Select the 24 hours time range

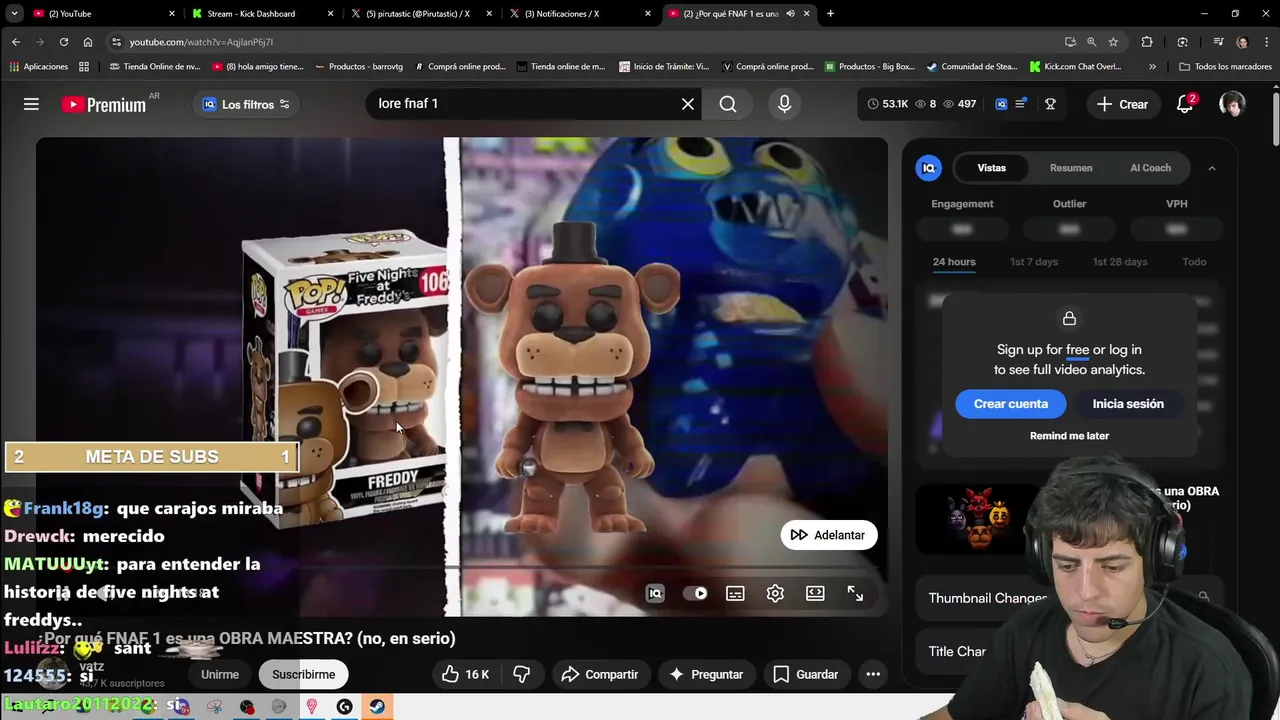pyautogui.click(x=954, y=262)
